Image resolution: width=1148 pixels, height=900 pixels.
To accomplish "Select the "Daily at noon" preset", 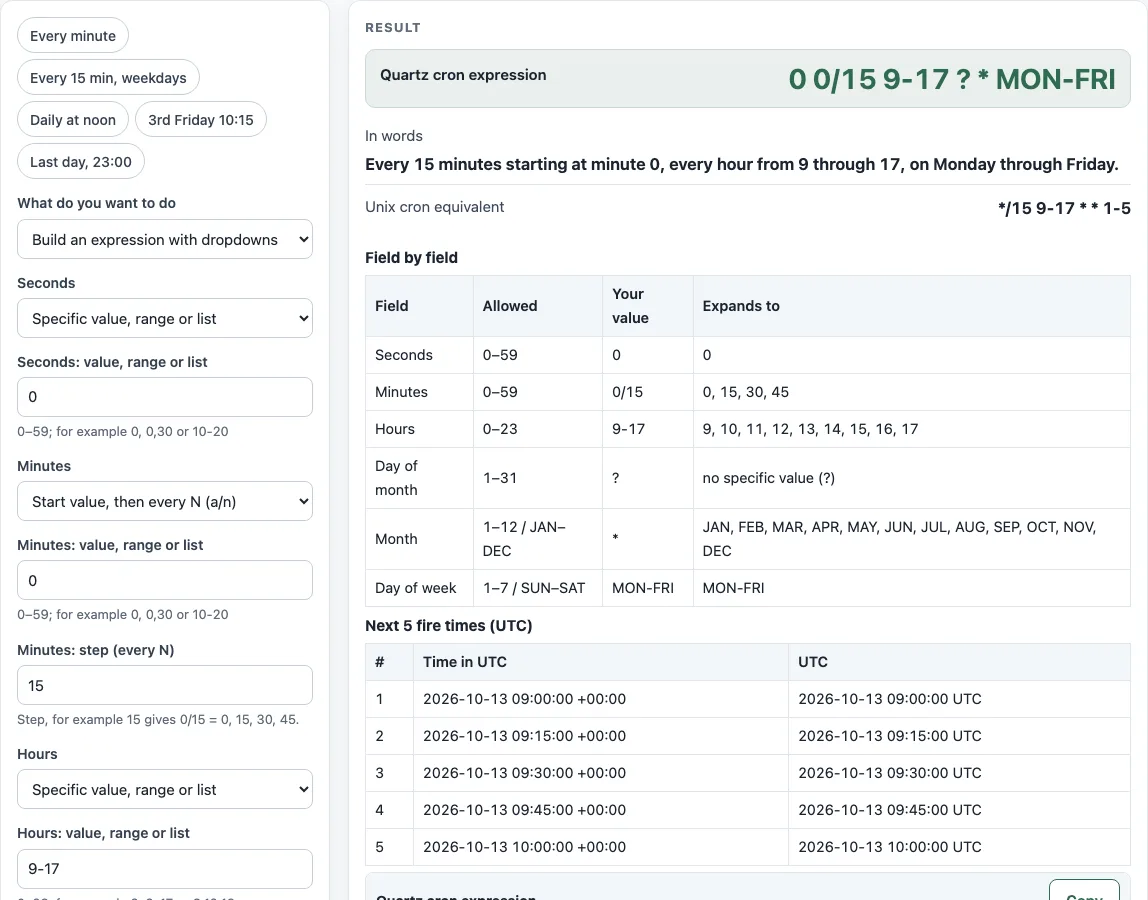I will [x=72, y=120].
